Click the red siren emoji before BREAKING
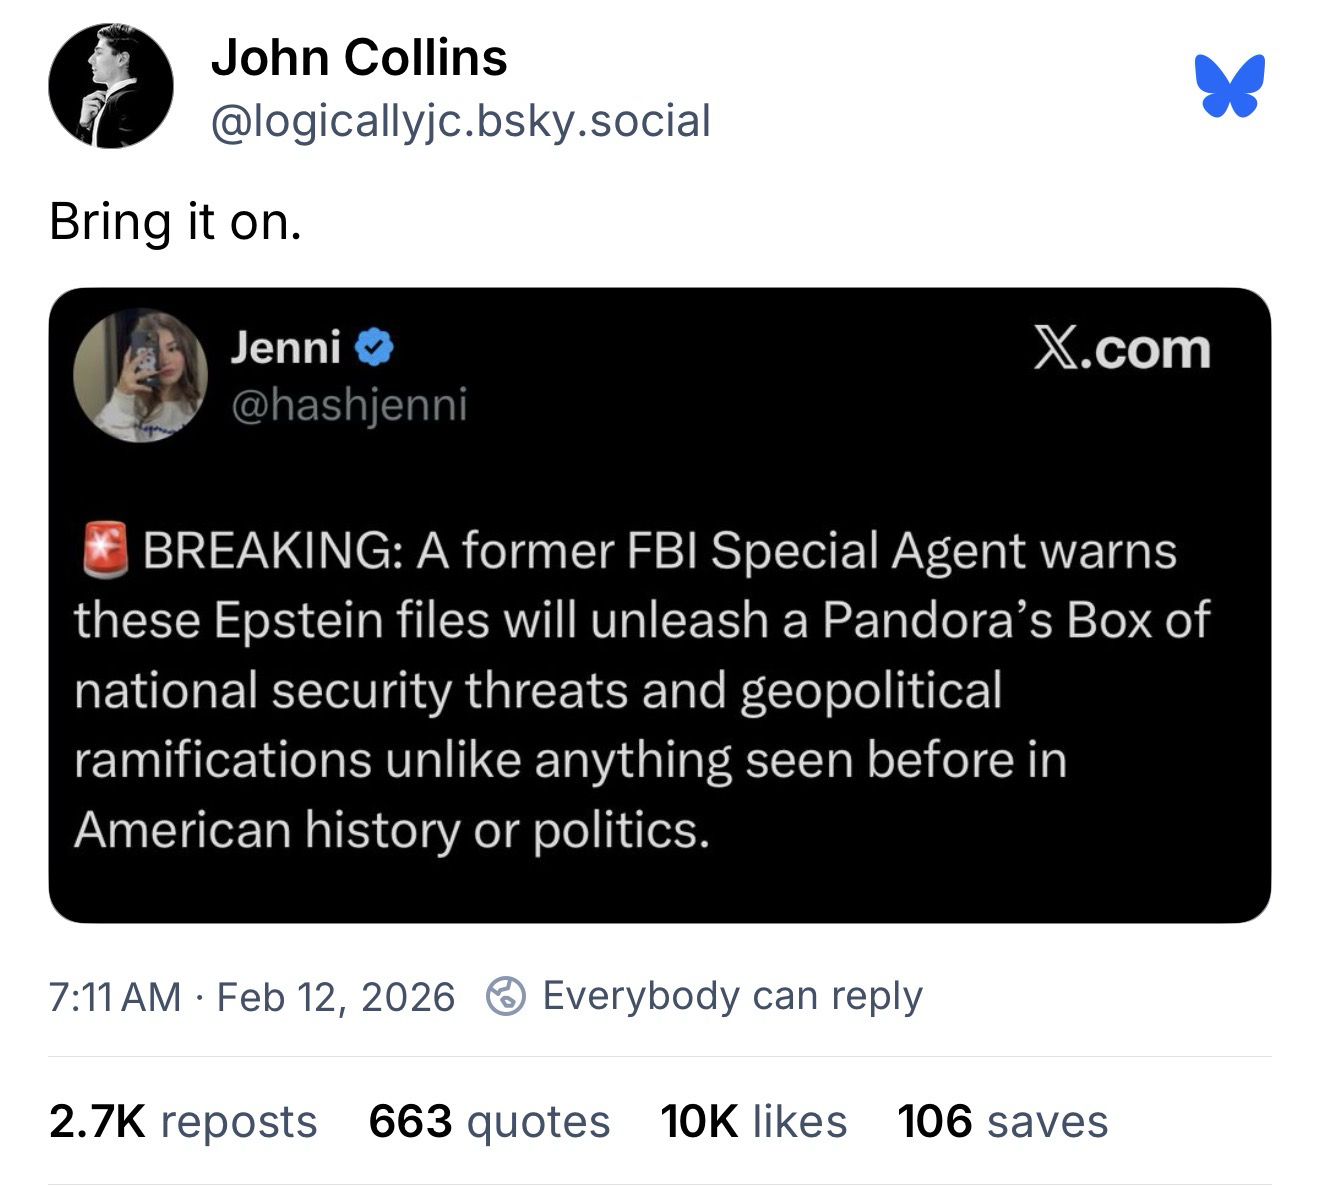 click(104, 550)
